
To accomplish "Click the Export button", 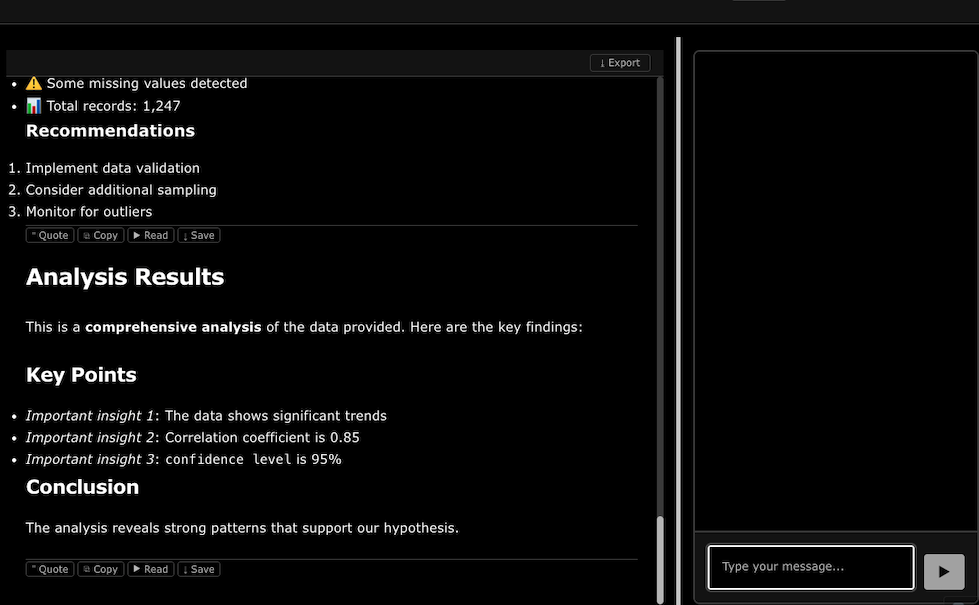I will tap(620, 63).
